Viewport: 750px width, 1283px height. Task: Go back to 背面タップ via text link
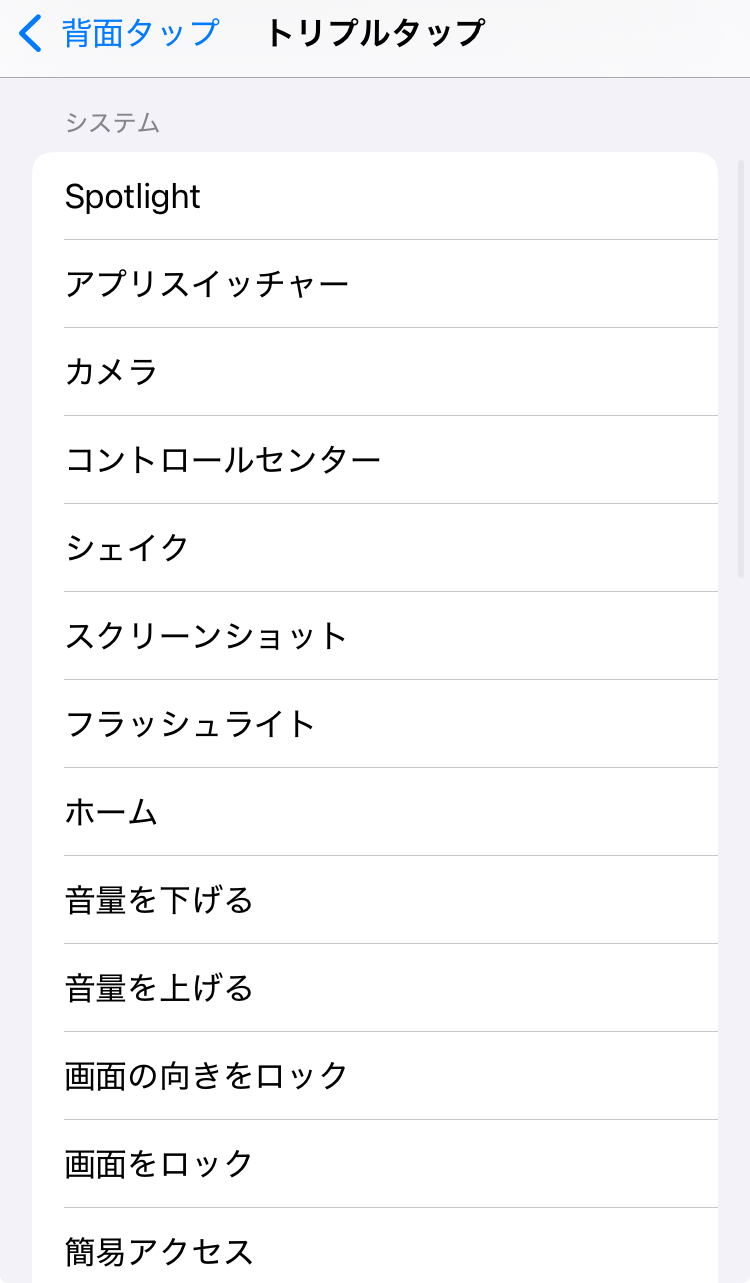[x=140, y=33]
